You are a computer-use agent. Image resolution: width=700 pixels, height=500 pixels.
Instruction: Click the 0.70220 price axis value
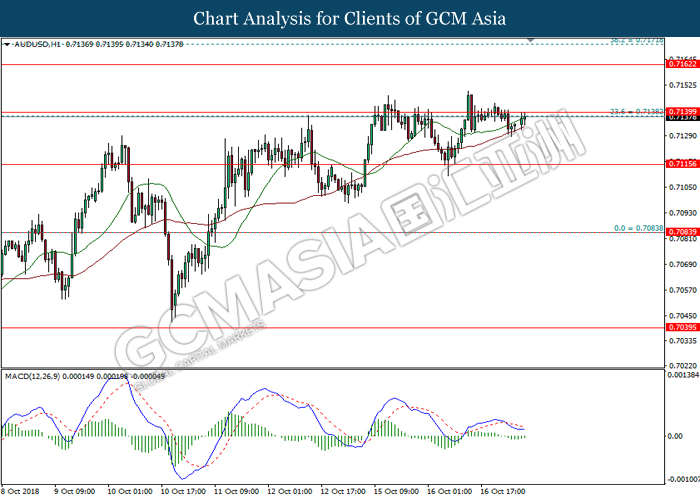(x=683, y=366)
